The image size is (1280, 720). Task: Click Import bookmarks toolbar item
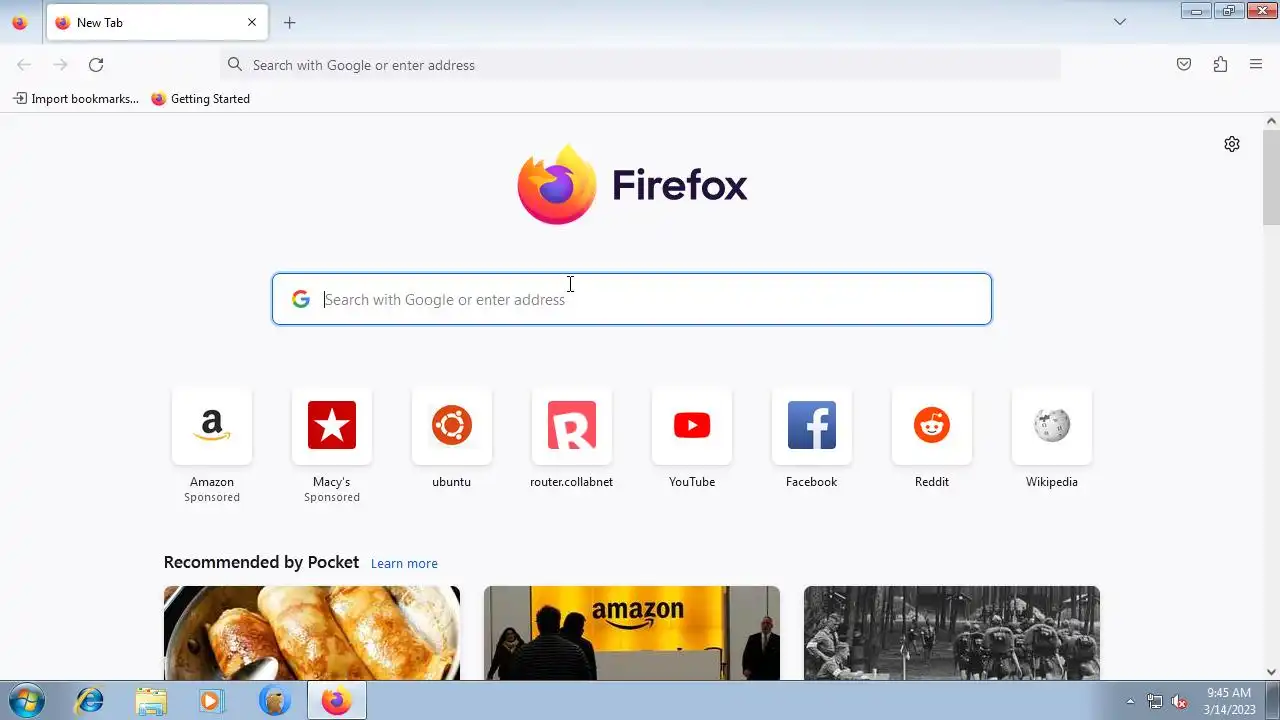tap(76, 99)
